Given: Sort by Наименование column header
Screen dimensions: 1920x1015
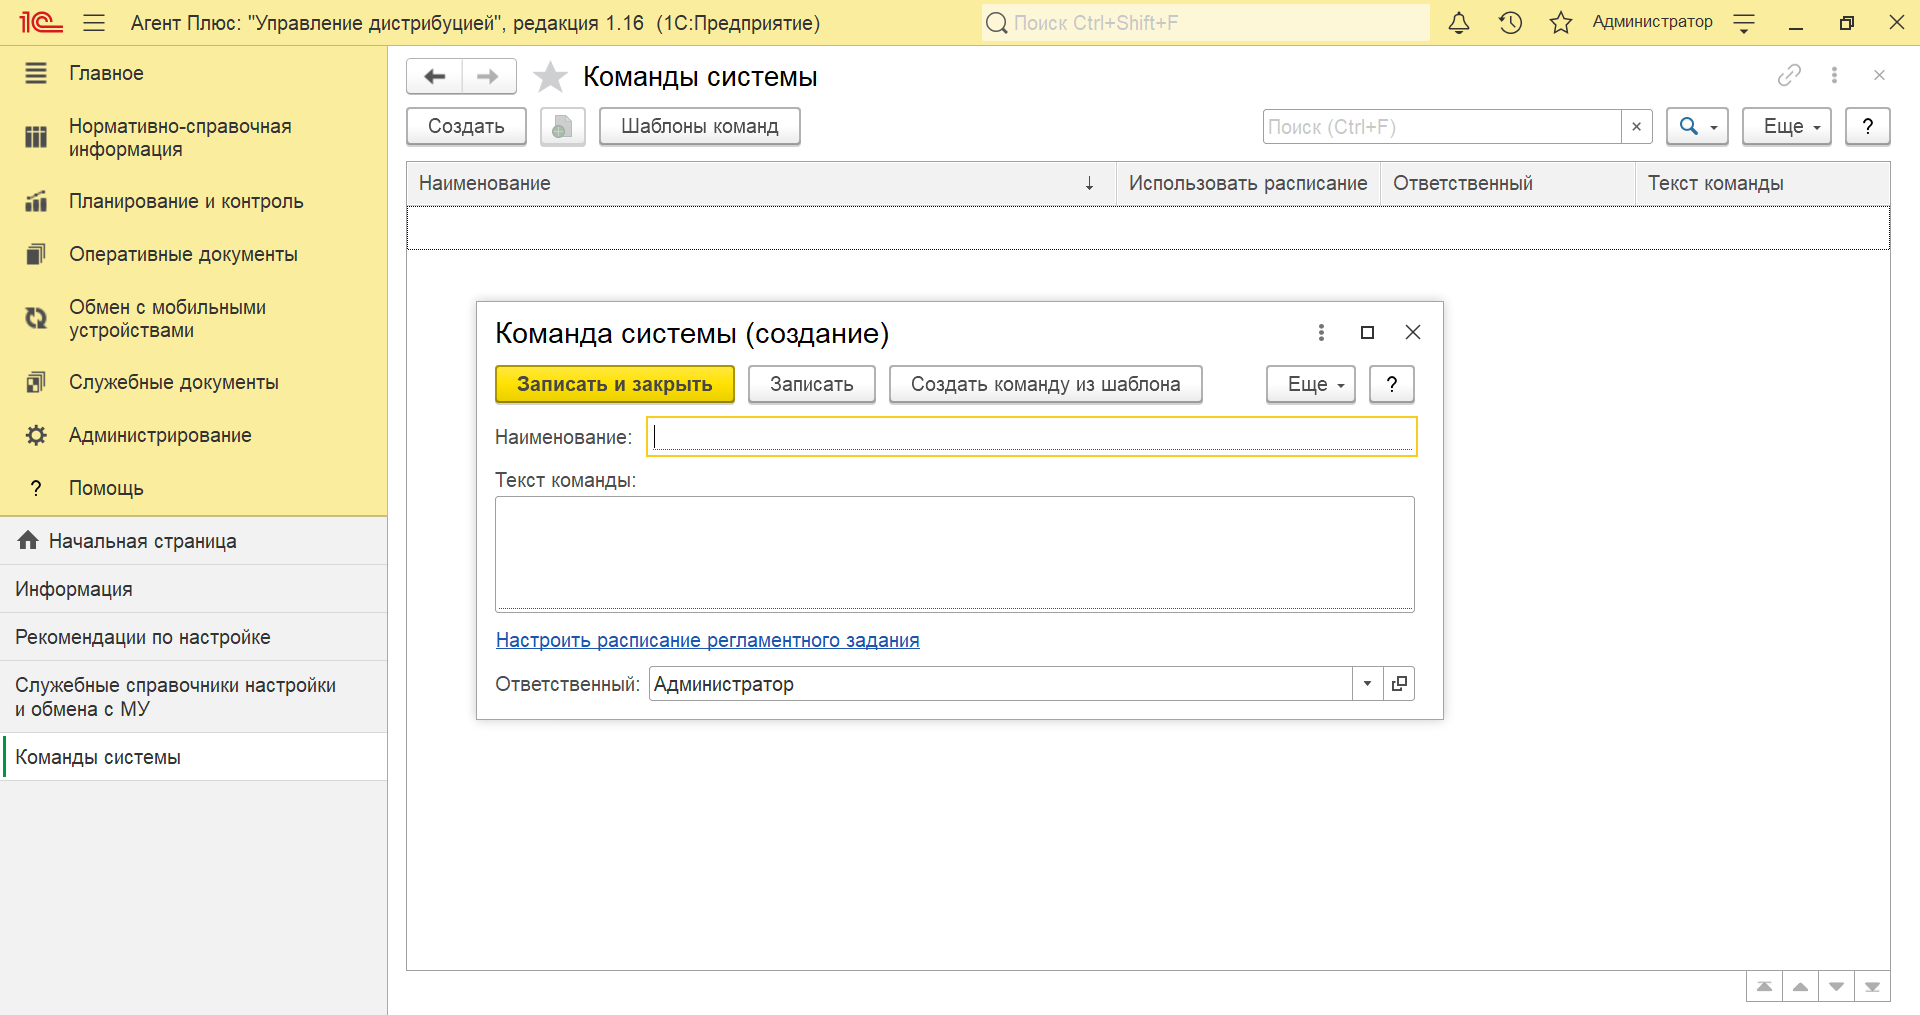Looking at the screenshot, I should click(x=761, y=183).
